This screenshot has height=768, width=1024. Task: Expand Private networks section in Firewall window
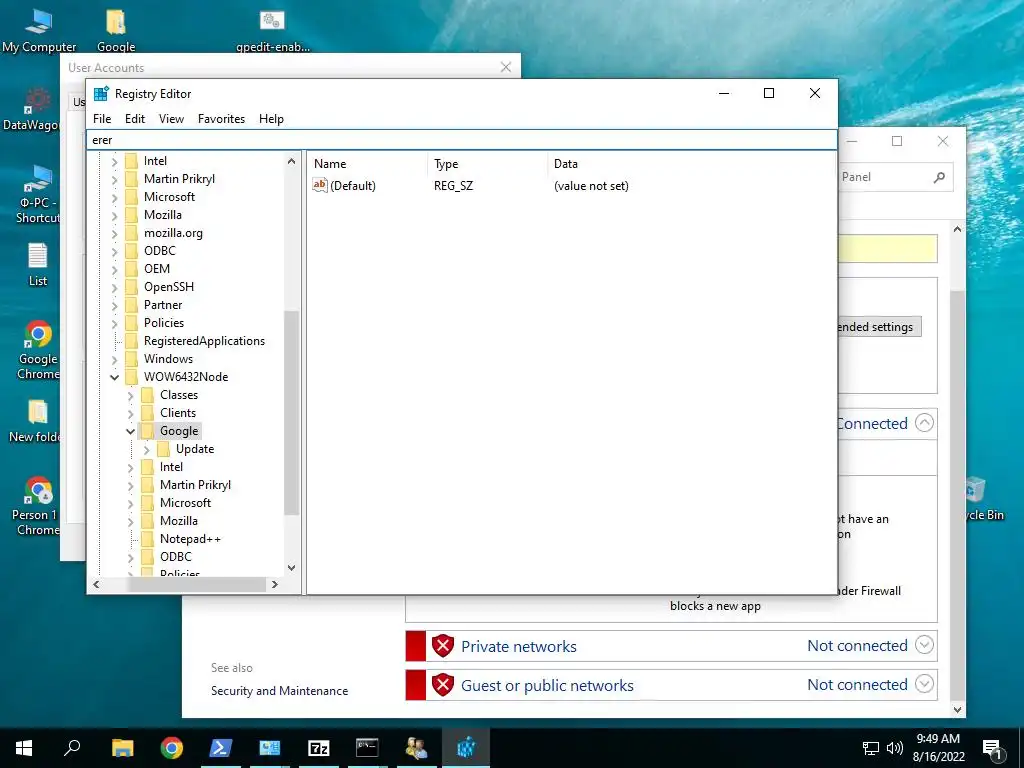924,645
